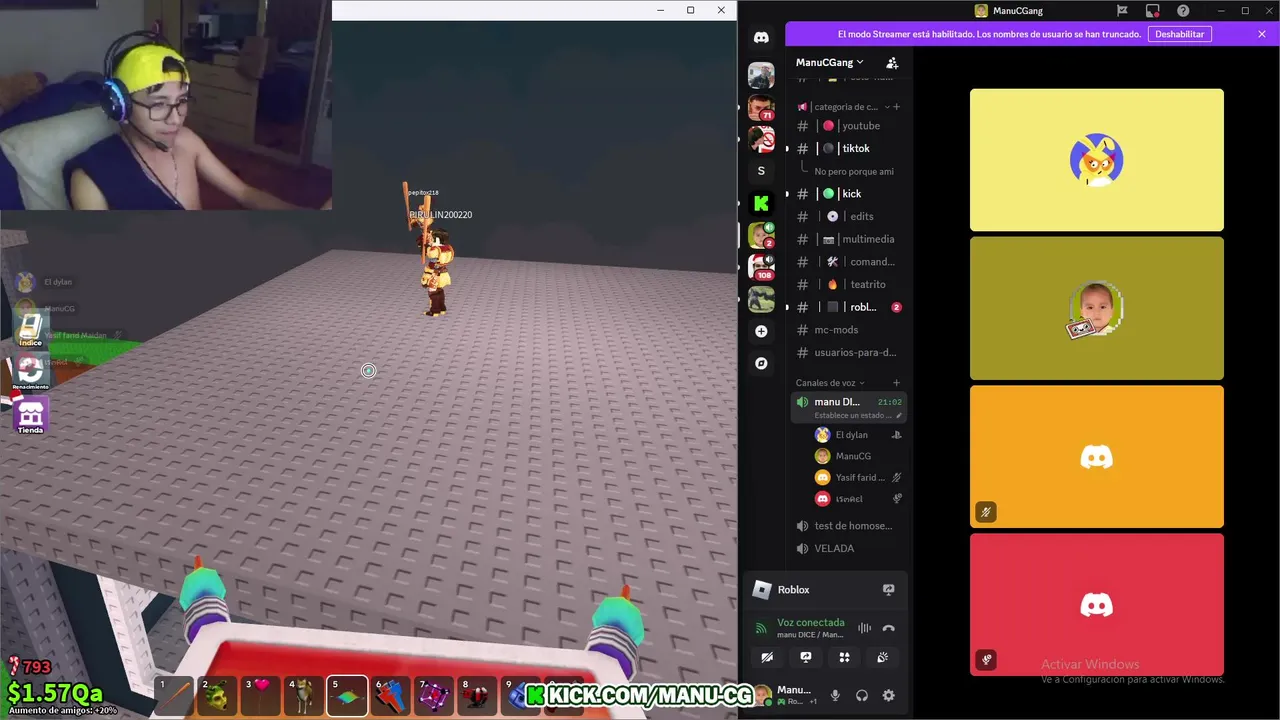Viewport: 1280px width, 720px height.
Task: Select hotbar slot 3 heart balloon
Action: [261, 696]
